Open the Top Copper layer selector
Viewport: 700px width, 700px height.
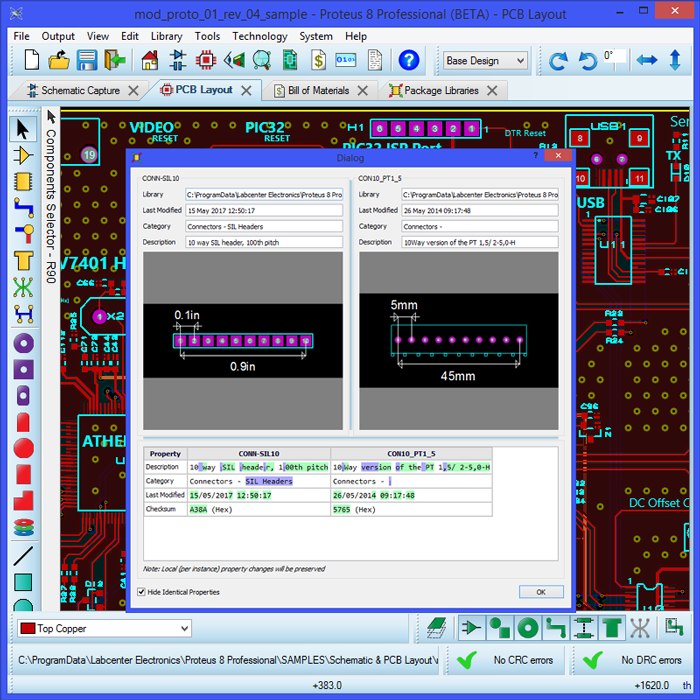pyautogui.click(x=104, y=629)
